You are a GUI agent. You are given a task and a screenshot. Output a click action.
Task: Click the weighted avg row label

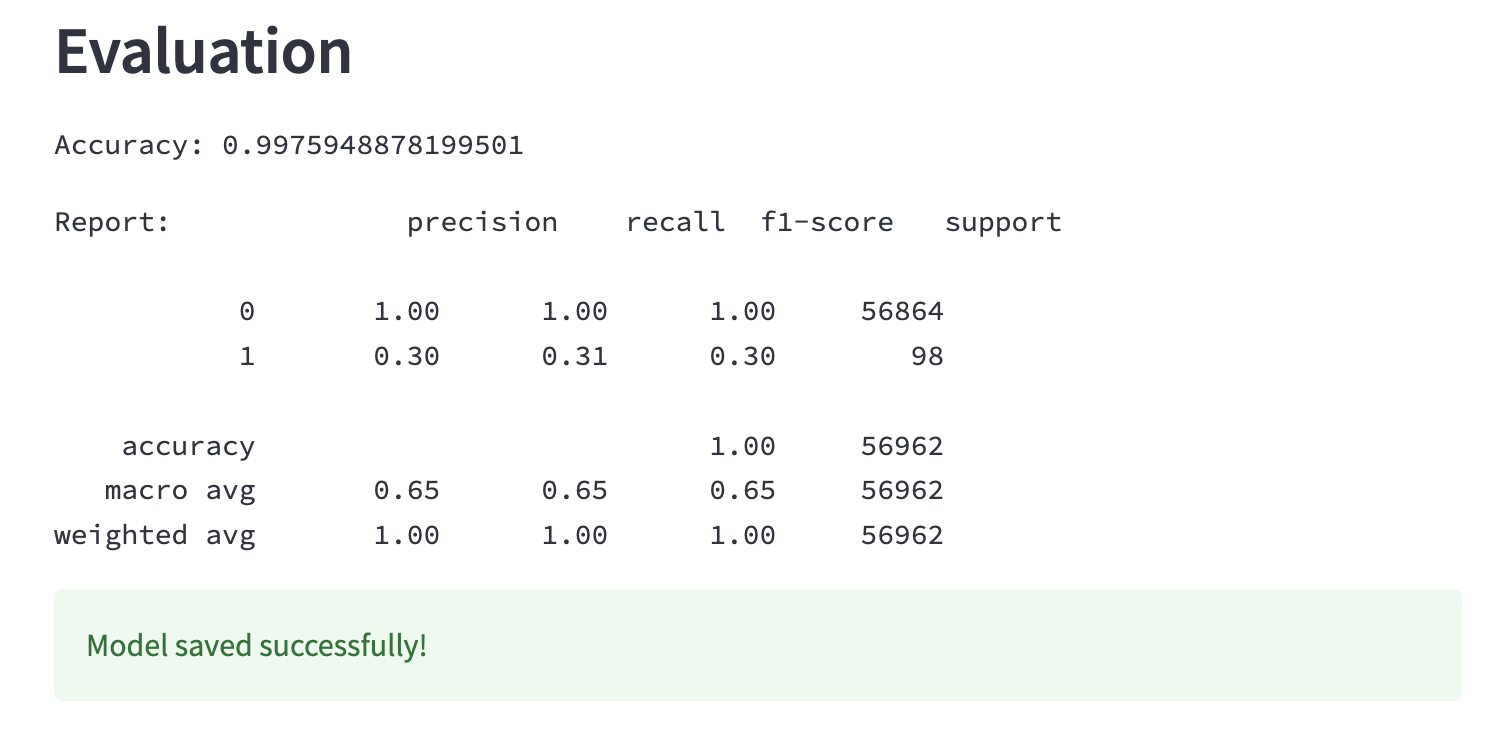click(x=155, y=535)
